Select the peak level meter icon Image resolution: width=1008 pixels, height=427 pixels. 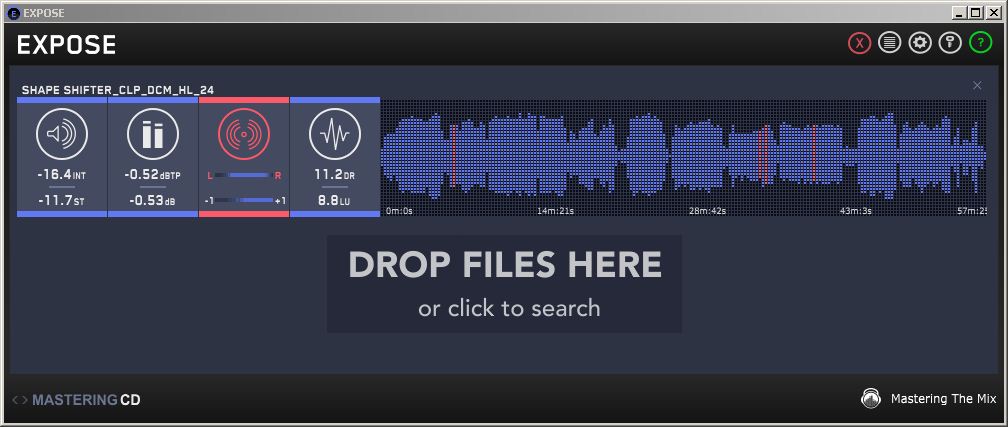152,134
